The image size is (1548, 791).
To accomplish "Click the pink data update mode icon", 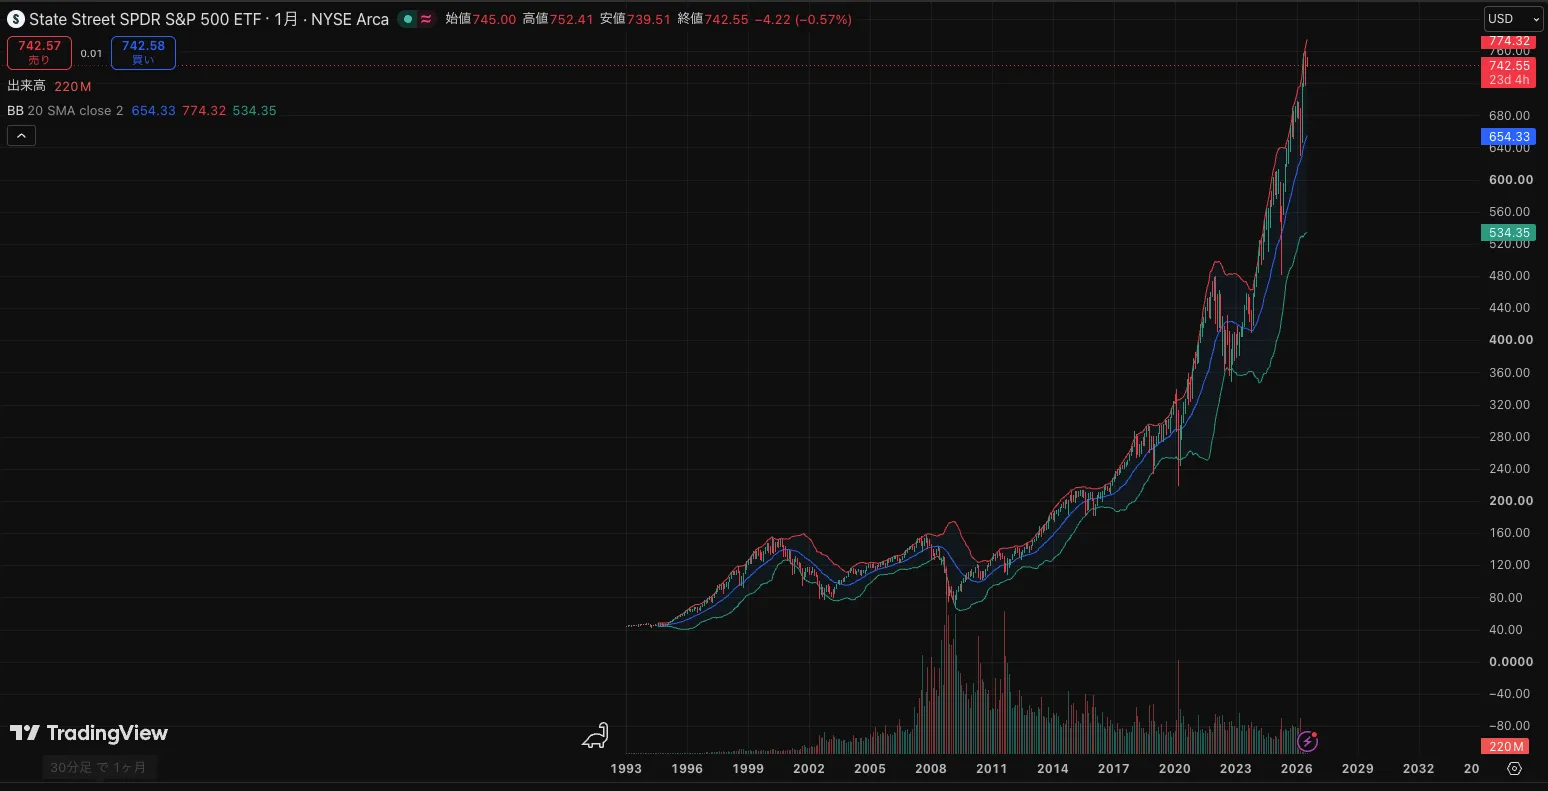I will point(426,19).
